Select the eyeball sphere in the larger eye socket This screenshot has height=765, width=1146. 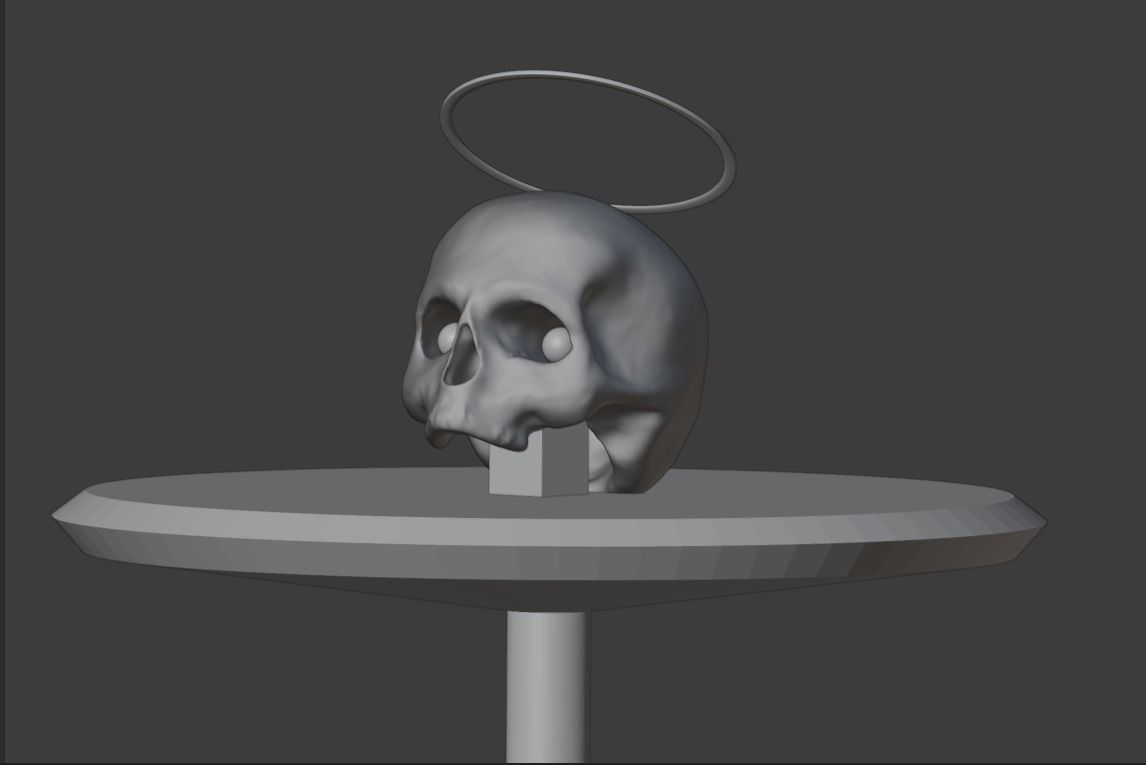[557, 344]
